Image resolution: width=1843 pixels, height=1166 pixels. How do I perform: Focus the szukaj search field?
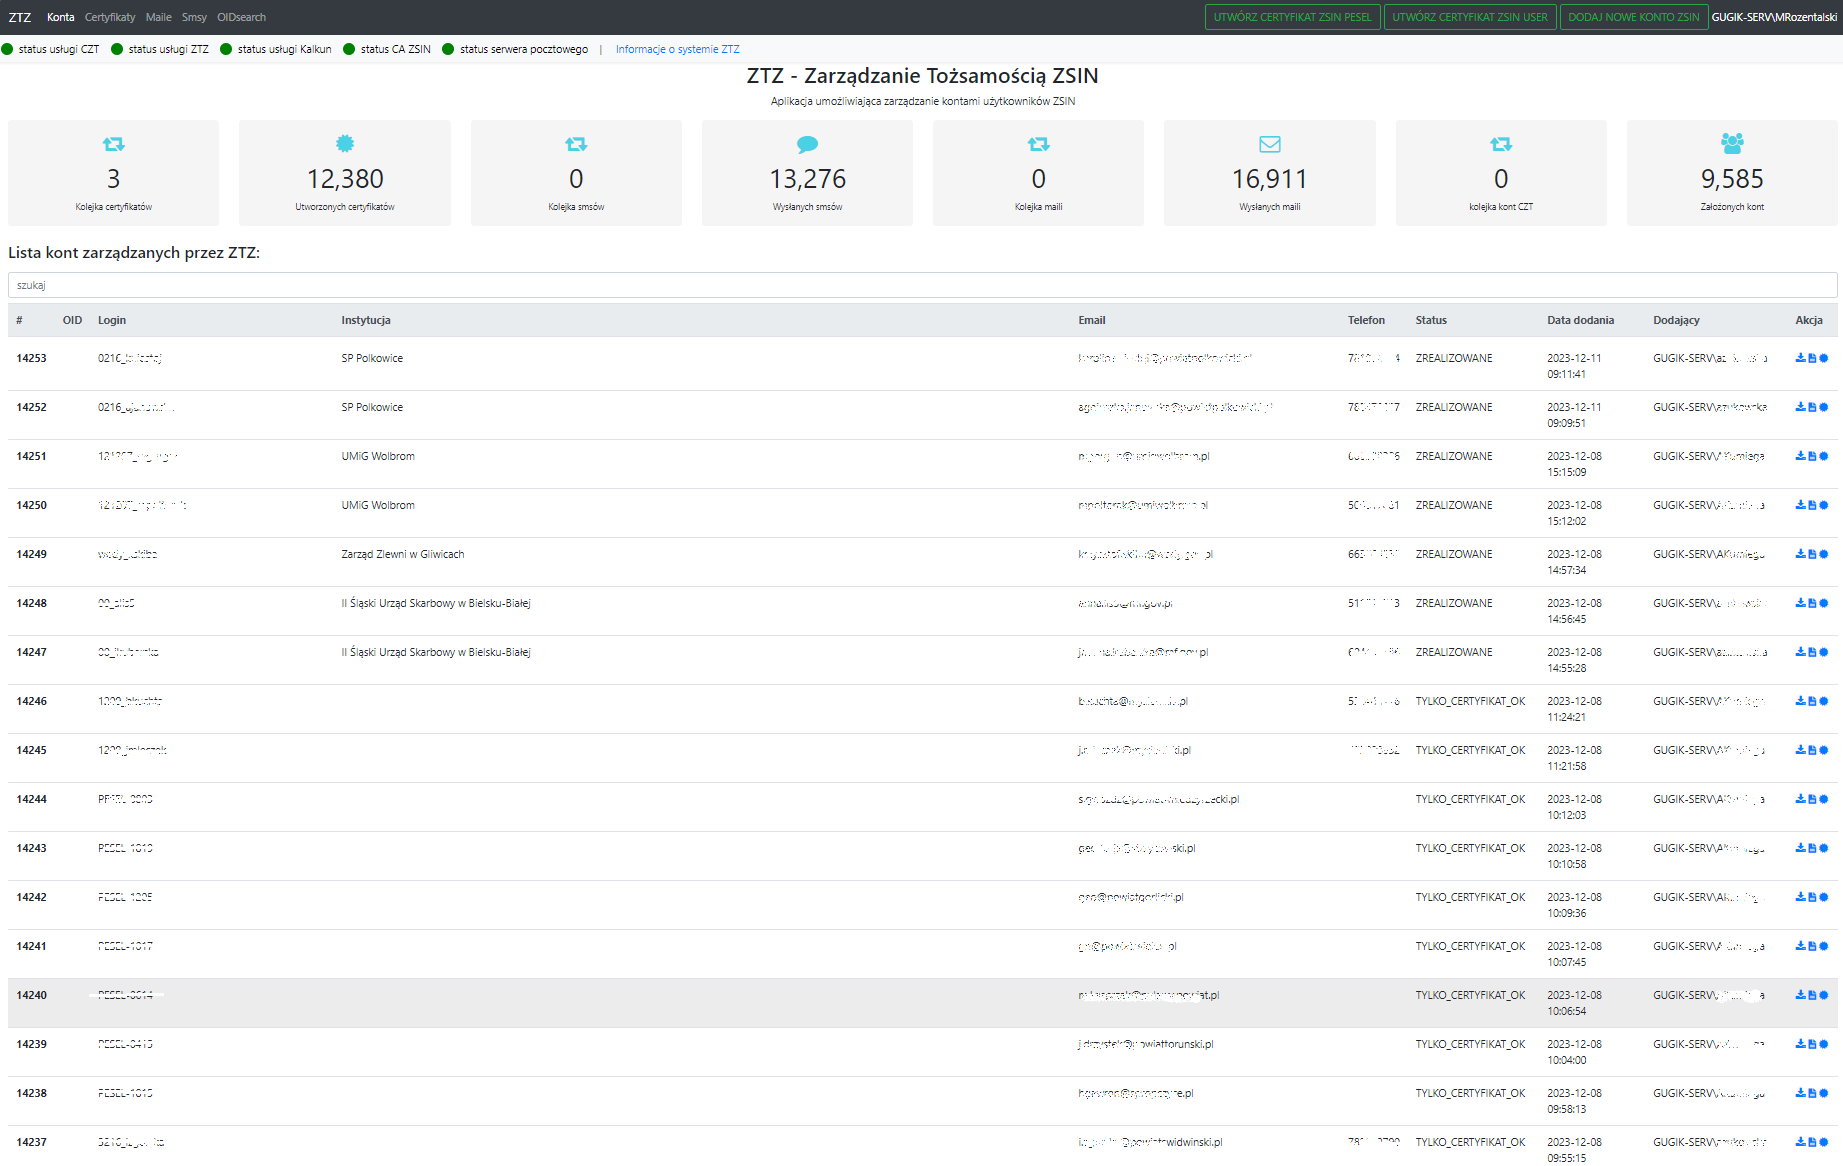[x=922, y=285]
